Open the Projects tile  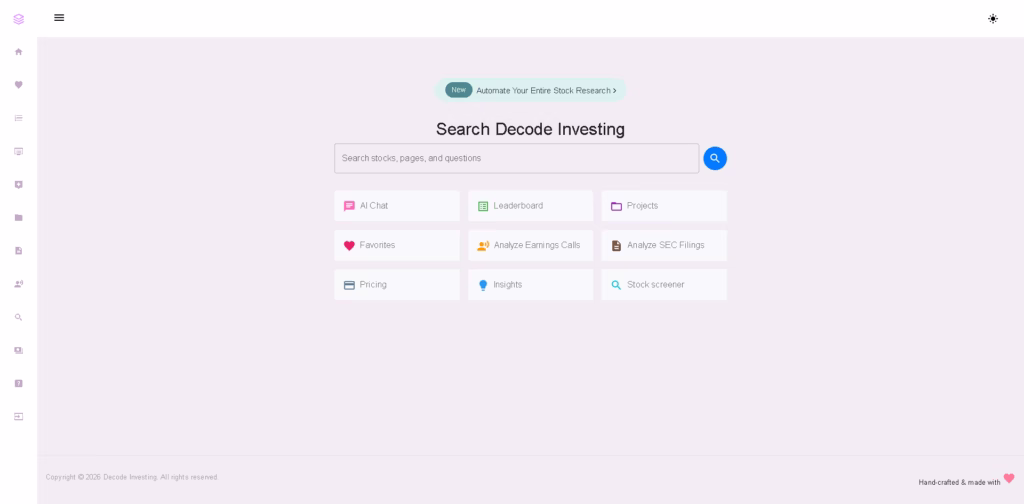[x=664, y=206]
